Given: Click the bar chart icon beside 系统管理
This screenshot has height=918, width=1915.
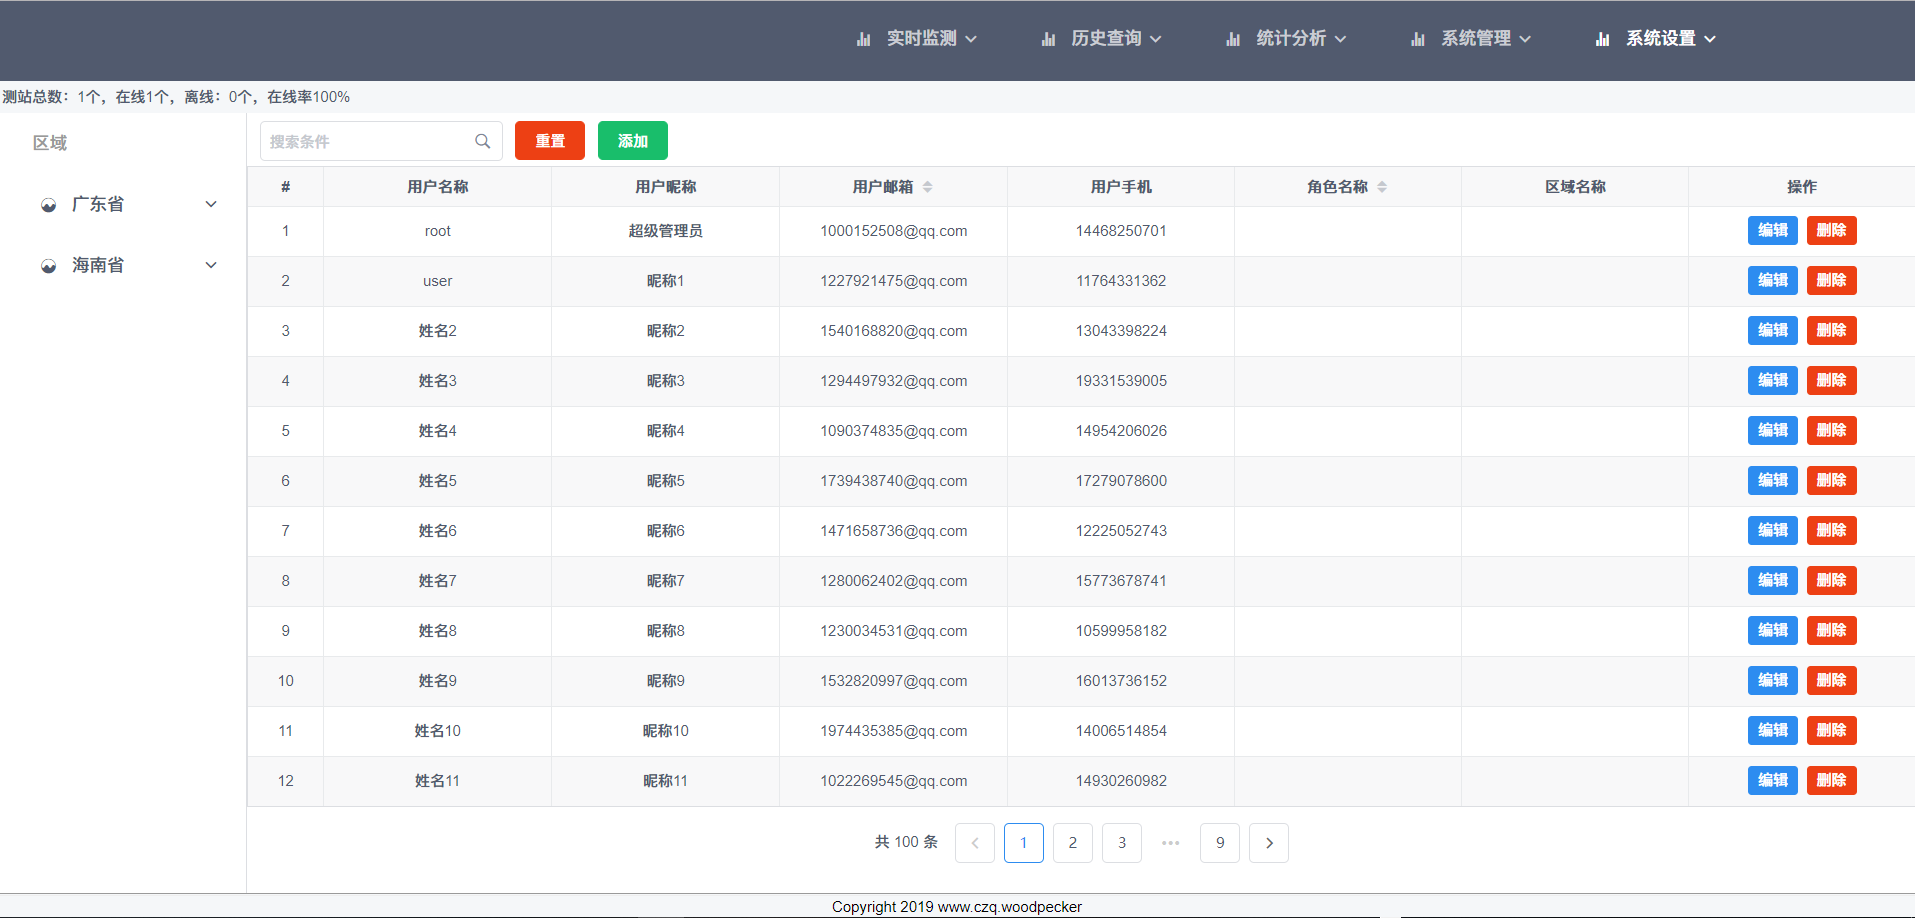Looking at the screenshot, I should pyautogui.click(x=1418, y=39).
